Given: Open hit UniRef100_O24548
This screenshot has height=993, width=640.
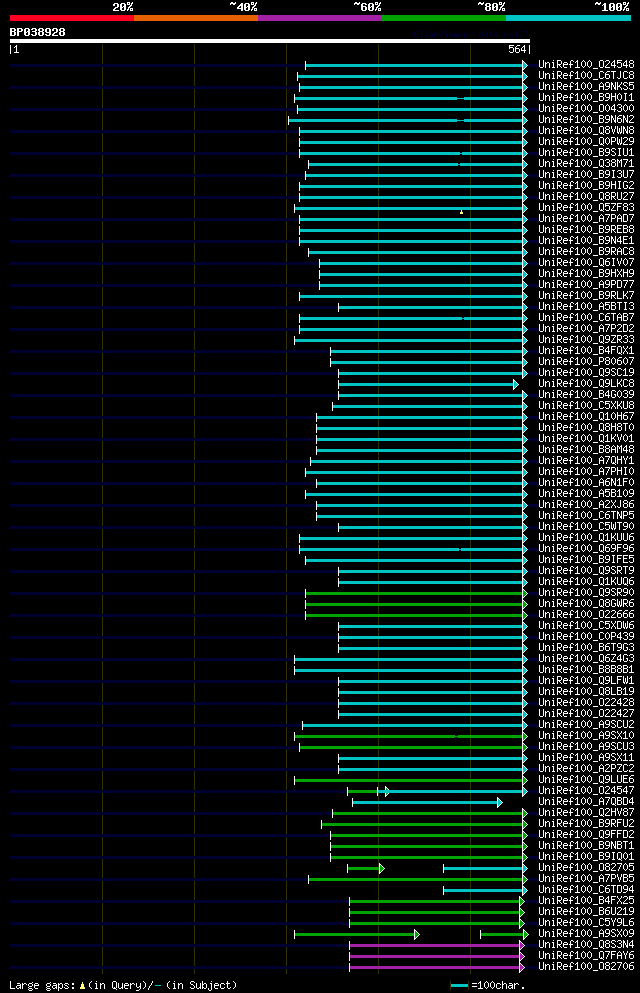Looking at the screenshot, I should [x=586, y=65].
